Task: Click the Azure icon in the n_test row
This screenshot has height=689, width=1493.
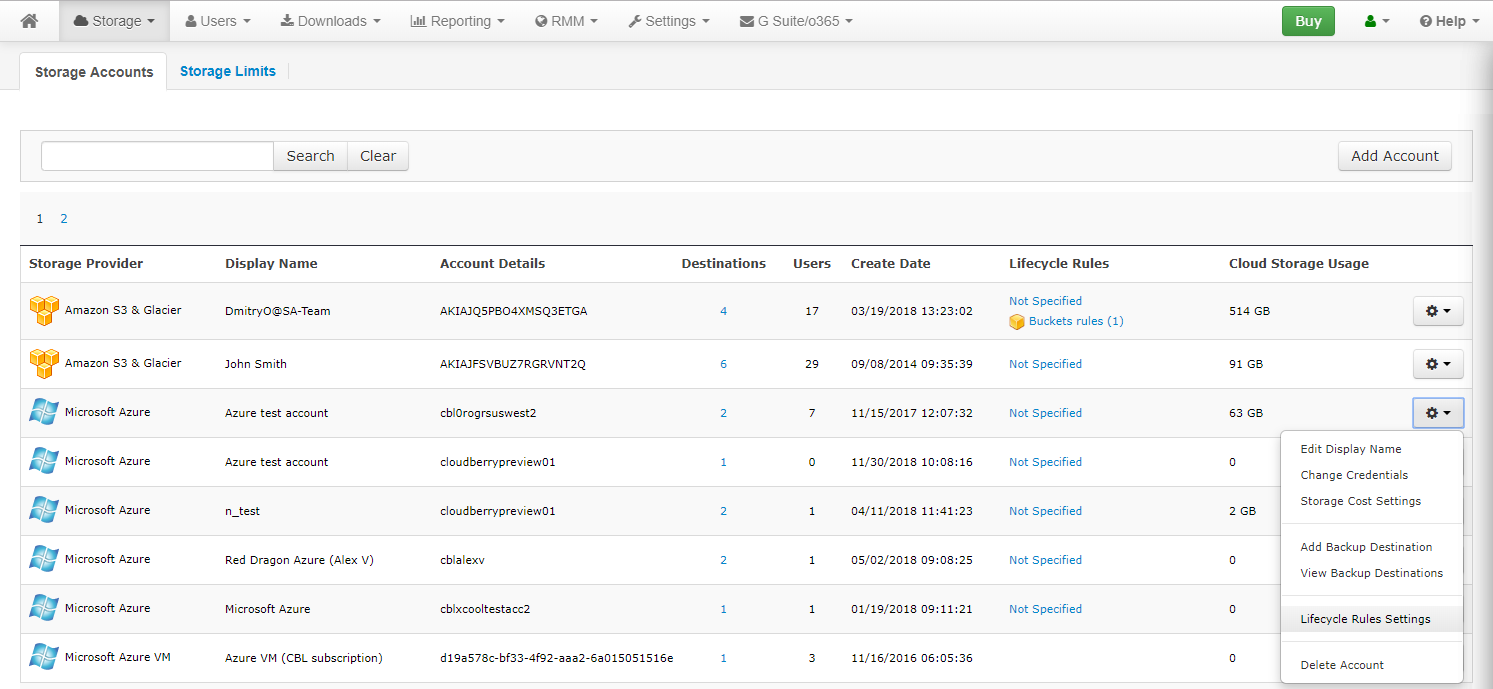Action: 43,511
